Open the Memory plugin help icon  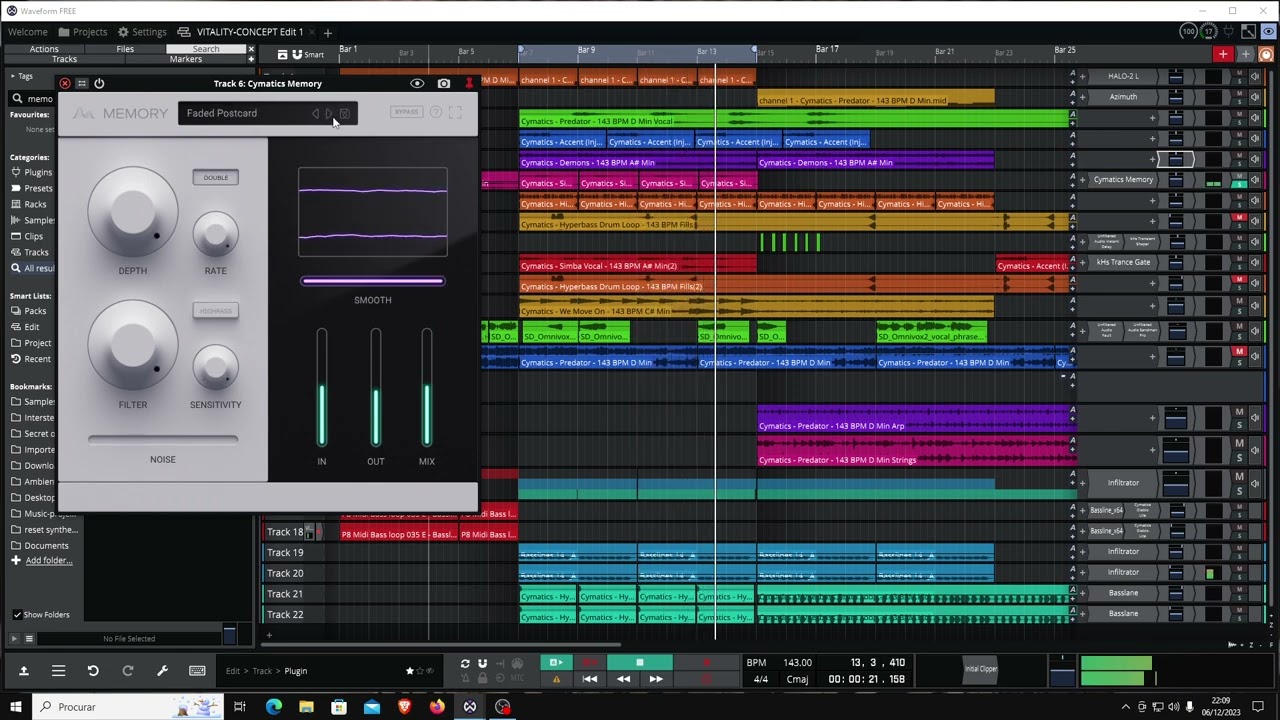tap(436, 112)
